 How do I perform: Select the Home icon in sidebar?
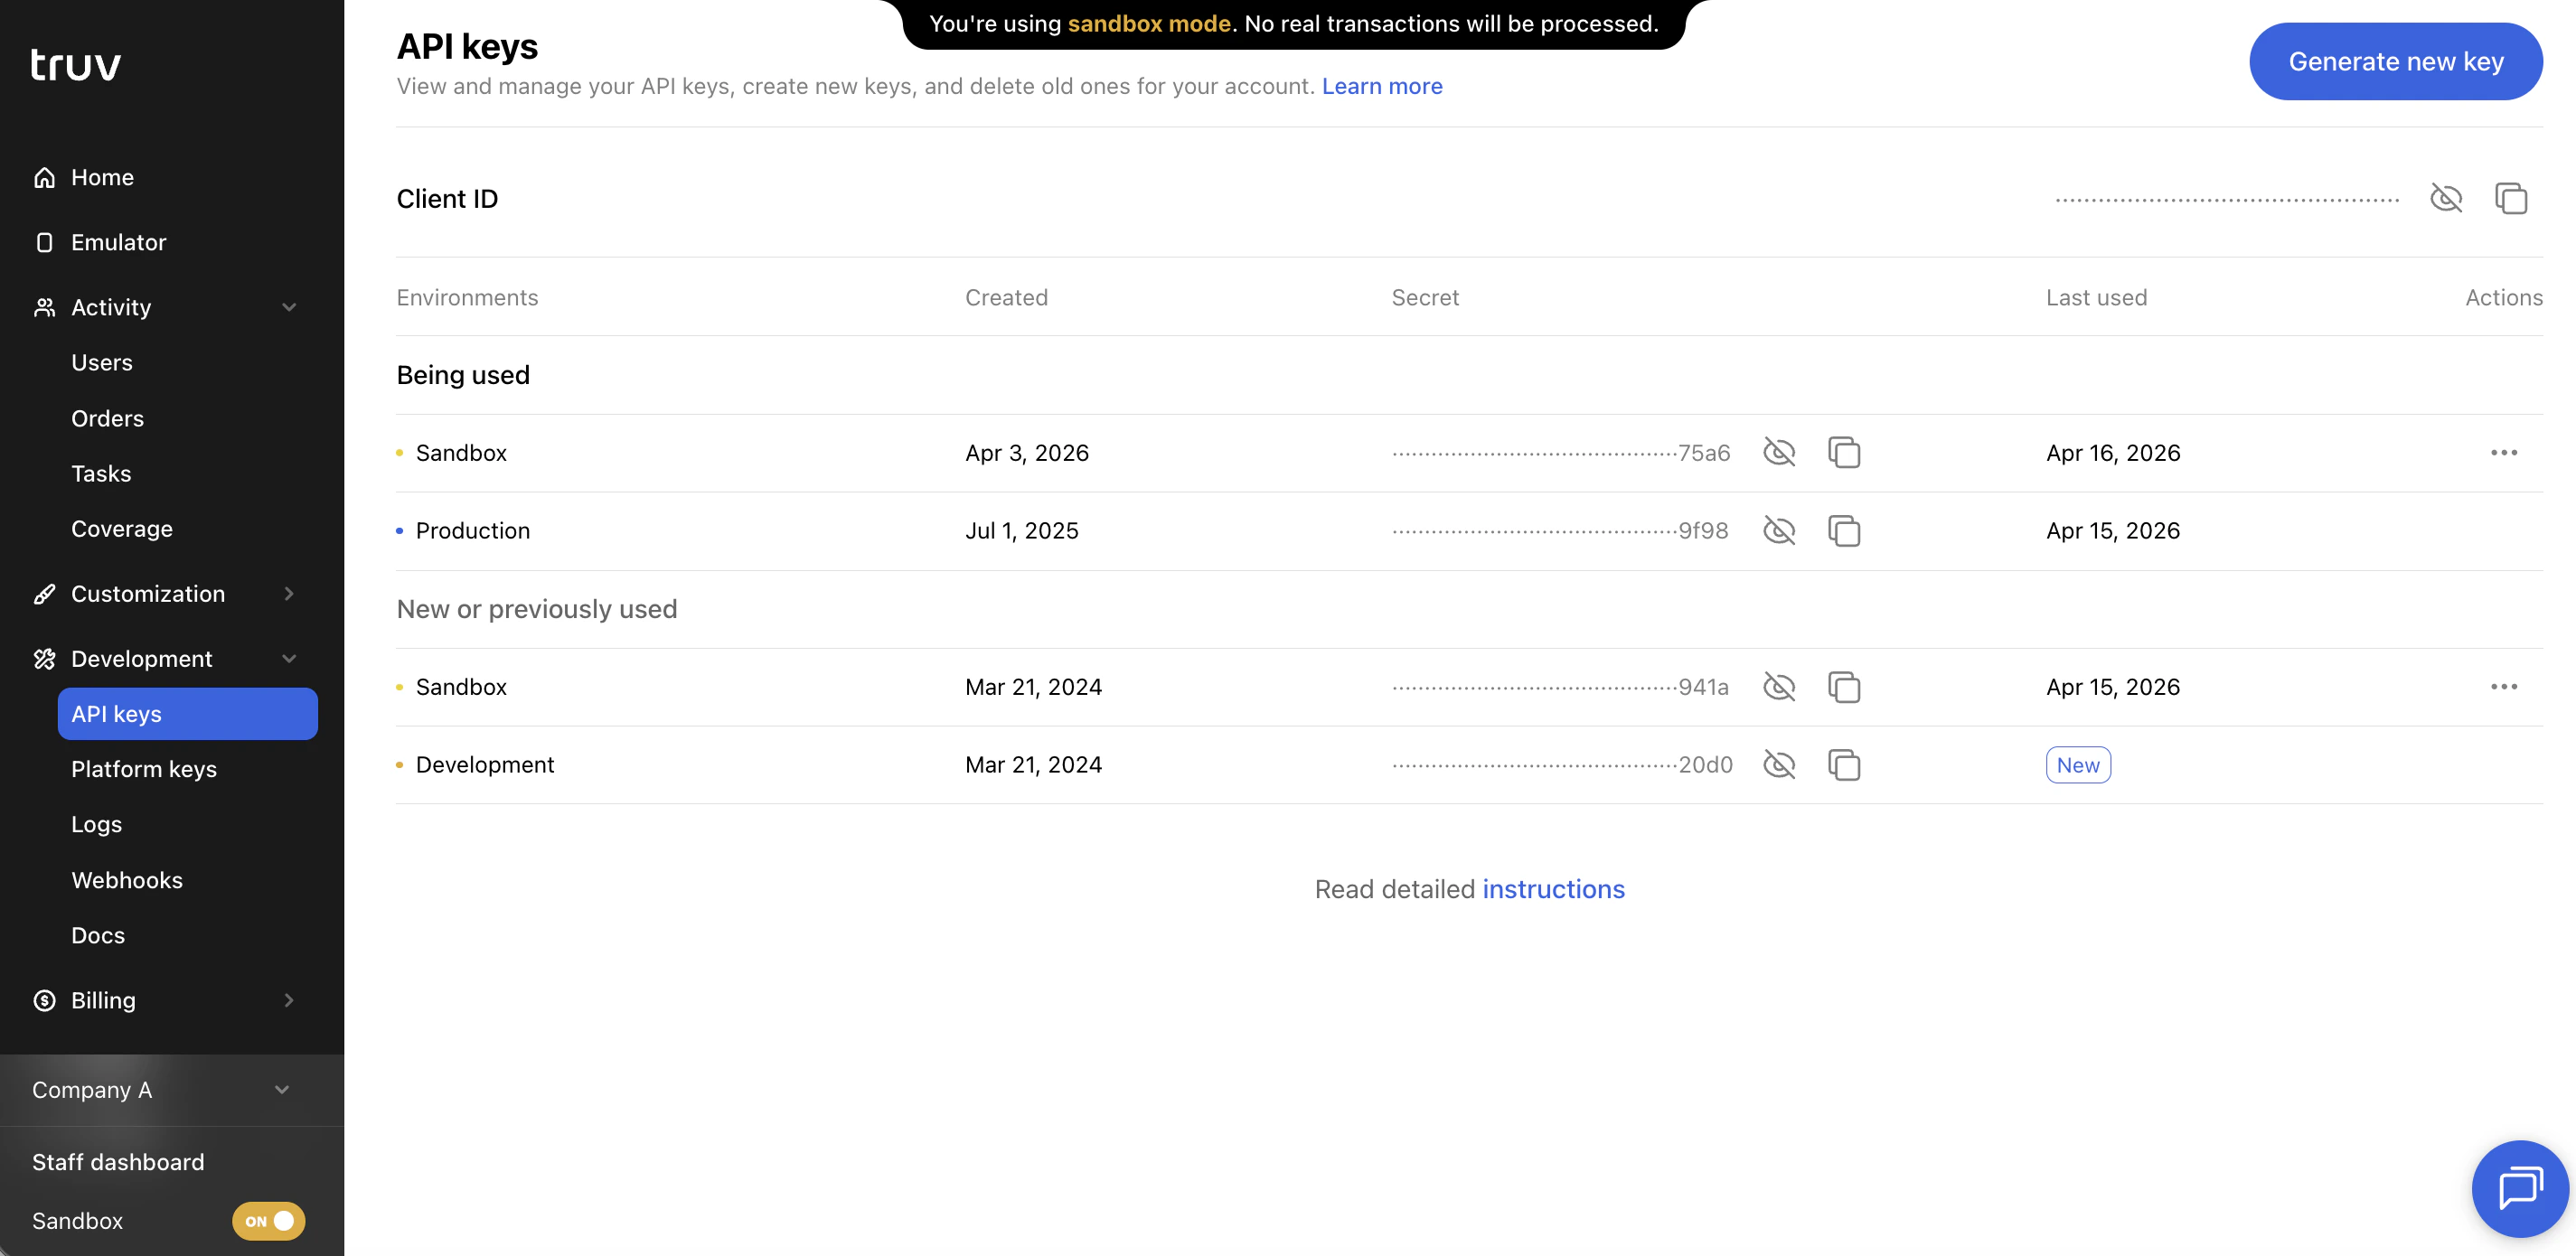(44, 177)
